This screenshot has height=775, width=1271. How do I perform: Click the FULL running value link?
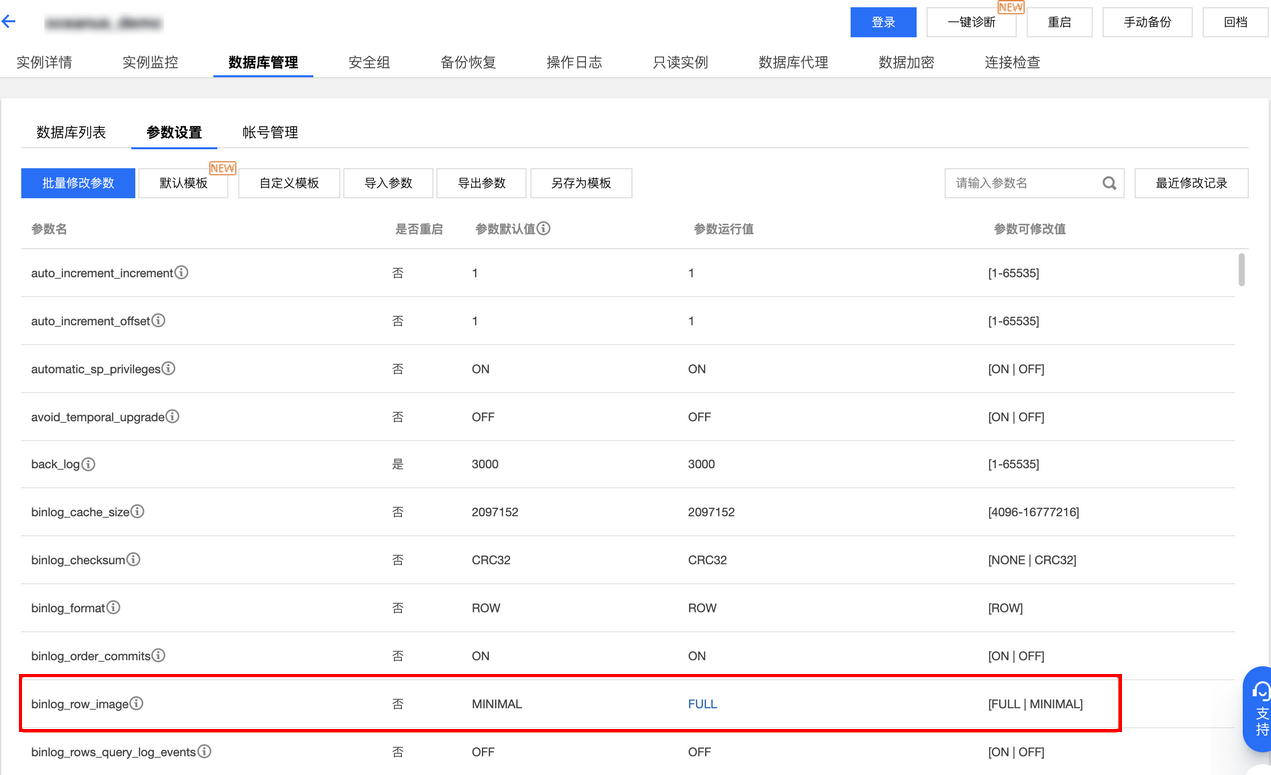point(702,704)
